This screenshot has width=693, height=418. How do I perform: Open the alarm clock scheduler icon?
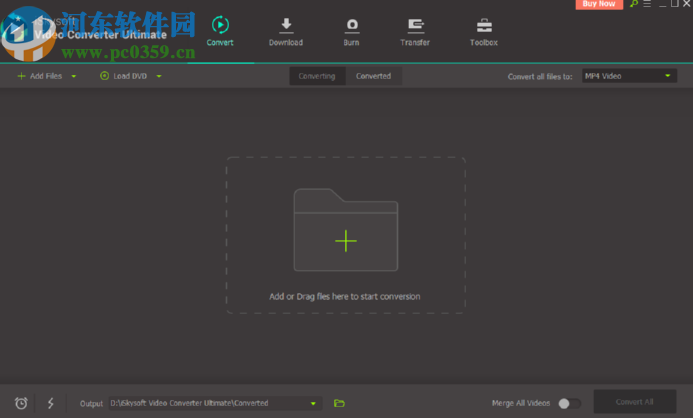coord(21,403)
